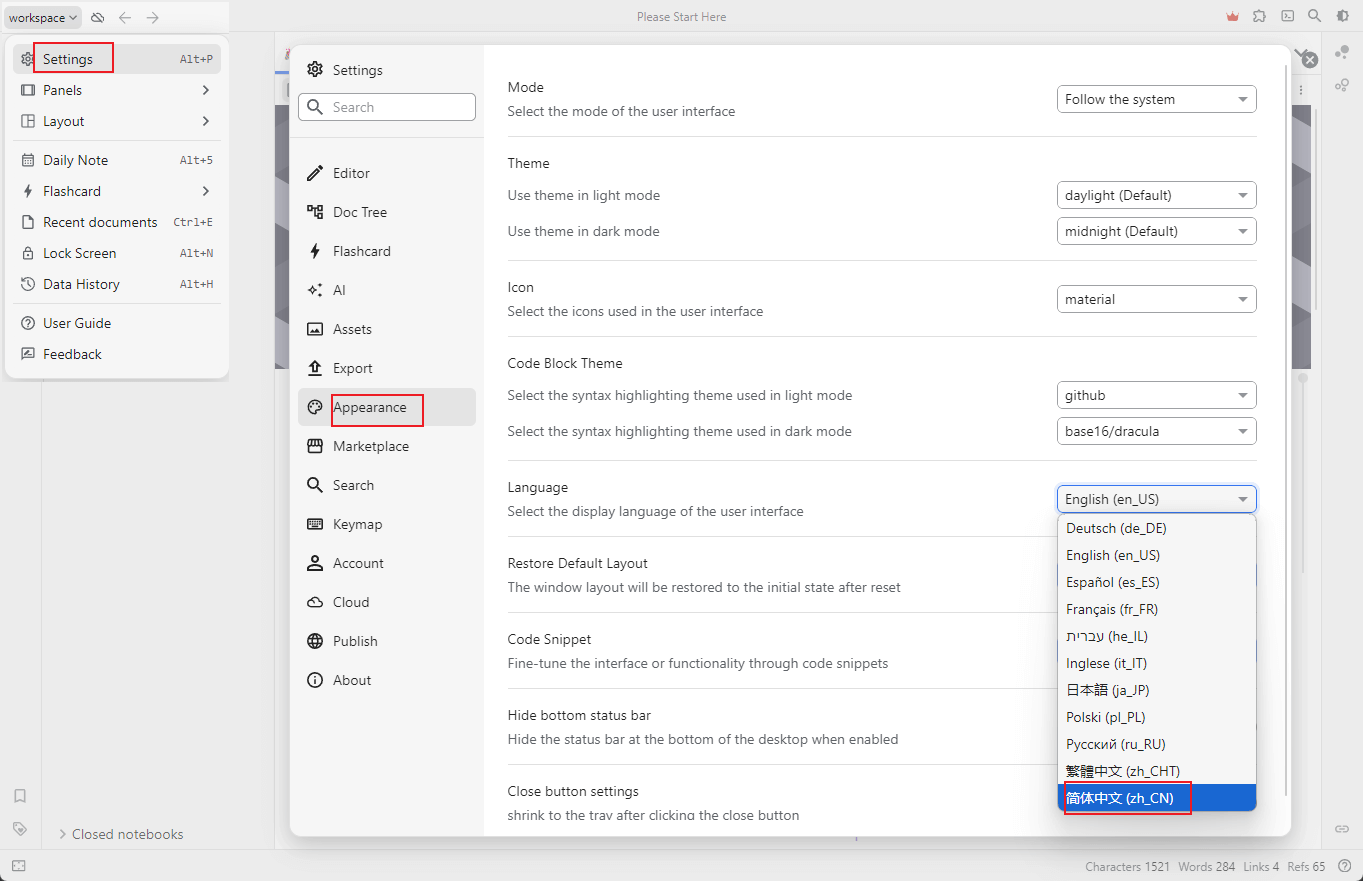Open the light code theme dropdown showing github
Image resolution: width=1363 pixels, height=881 pixels.
(1156, 395)
